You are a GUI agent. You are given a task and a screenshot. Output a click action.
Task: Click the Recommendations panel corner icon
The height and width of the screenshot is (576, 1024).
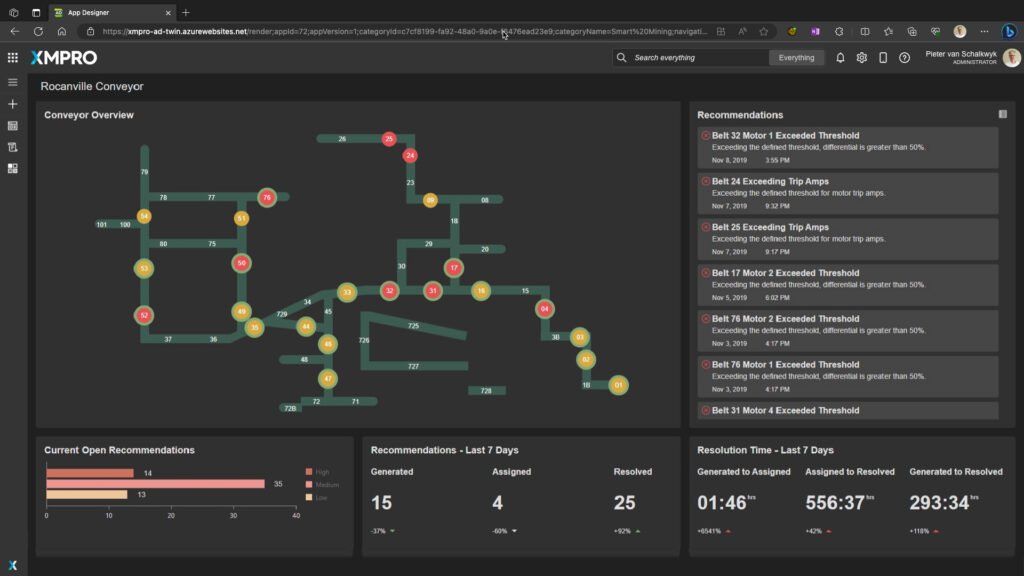(x=1003, y=115)
